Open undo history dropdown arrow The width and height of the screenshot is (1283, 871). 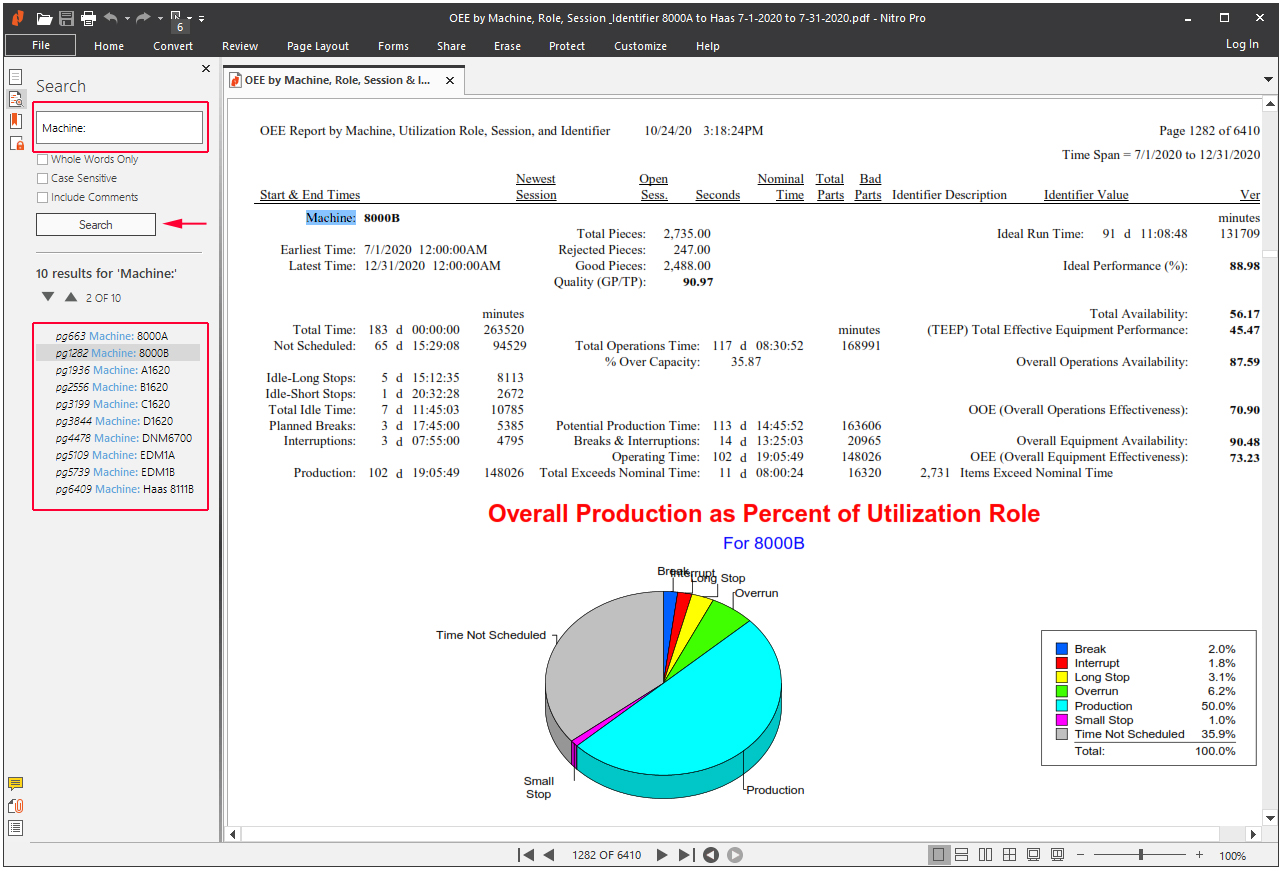pyautogui.click(x=127, y=19)
